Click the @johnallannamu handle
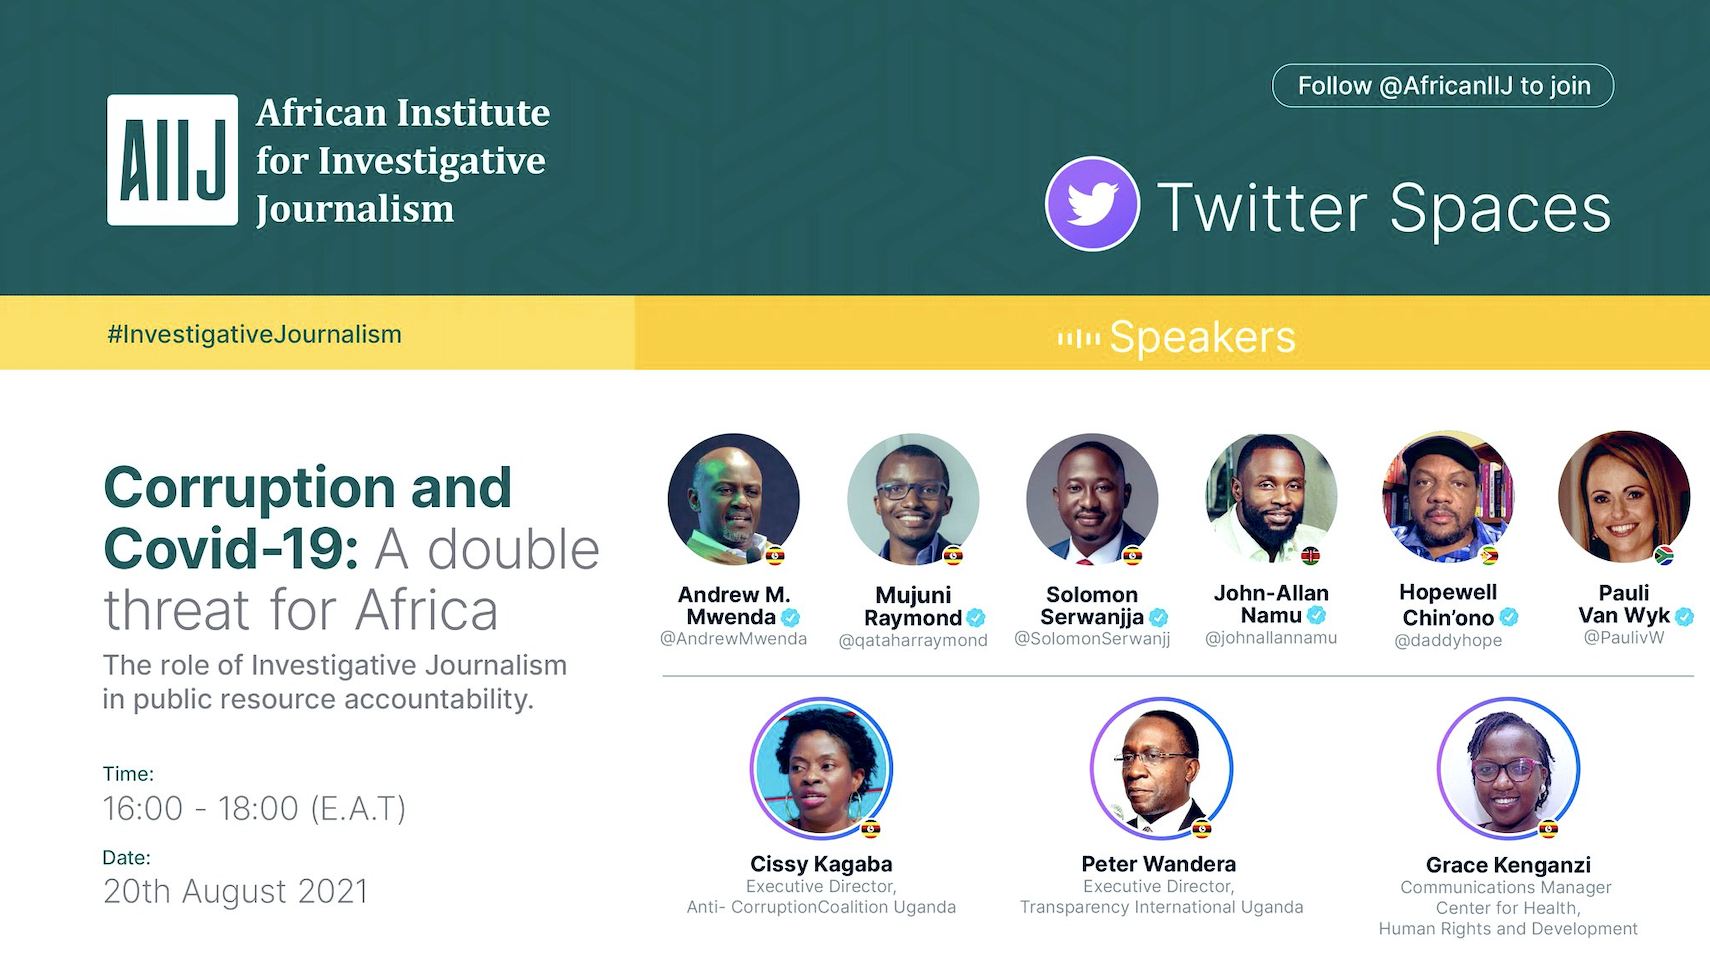The height and width of the screenshot is (964, 1710). click(x=1270, y=637)
